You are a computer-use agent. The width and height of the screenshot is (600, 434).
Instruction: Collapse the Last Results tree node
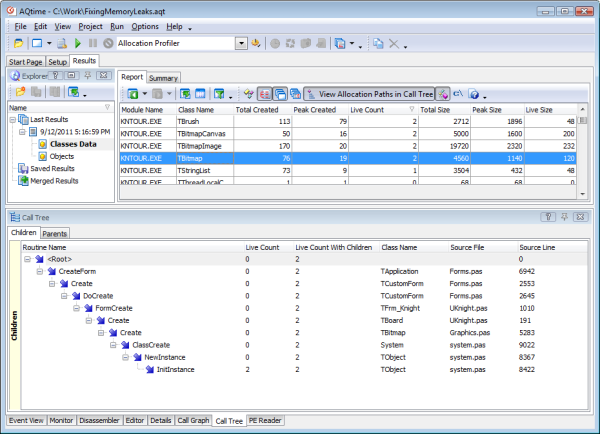pos(13,120)
